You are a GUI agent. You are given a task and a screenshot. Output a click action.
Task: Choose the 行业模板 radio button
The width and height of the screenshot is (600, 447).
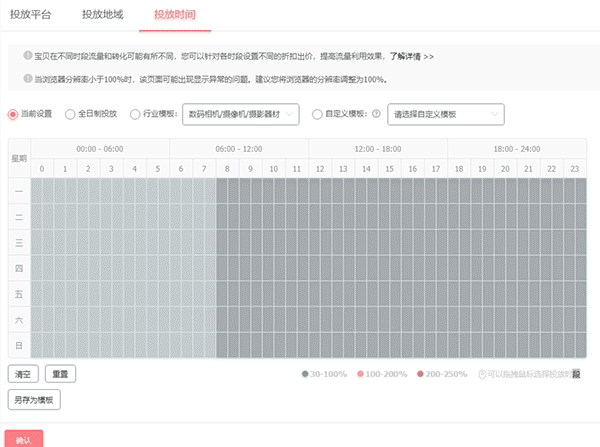[x=136, y=115]
